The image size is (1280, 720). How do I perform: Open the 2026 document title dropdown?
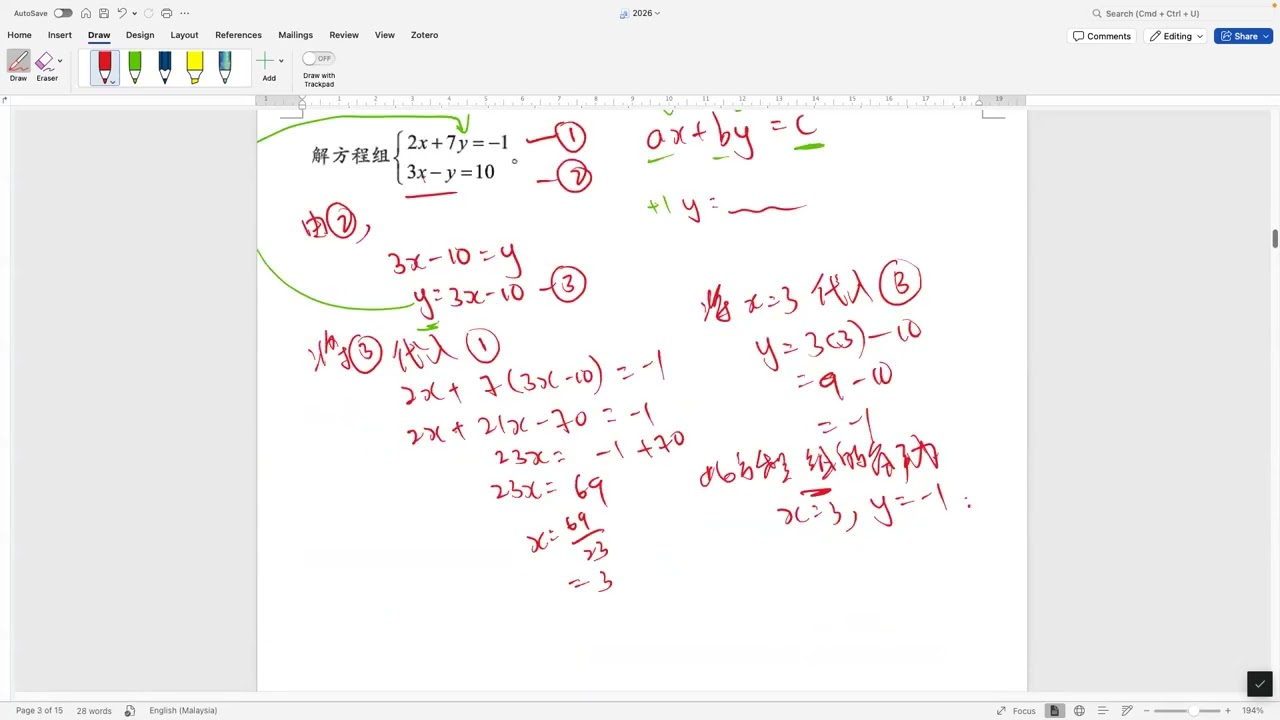[x=640, y=13]
